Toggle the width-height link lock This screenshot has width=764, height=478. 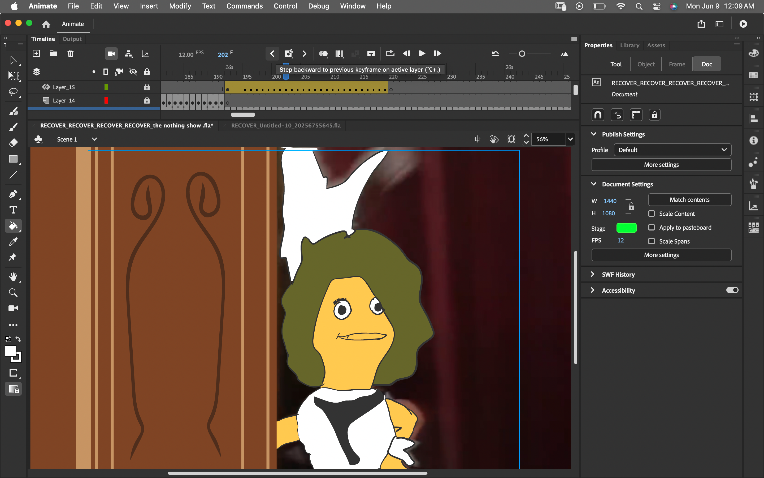tap(631, 207)
